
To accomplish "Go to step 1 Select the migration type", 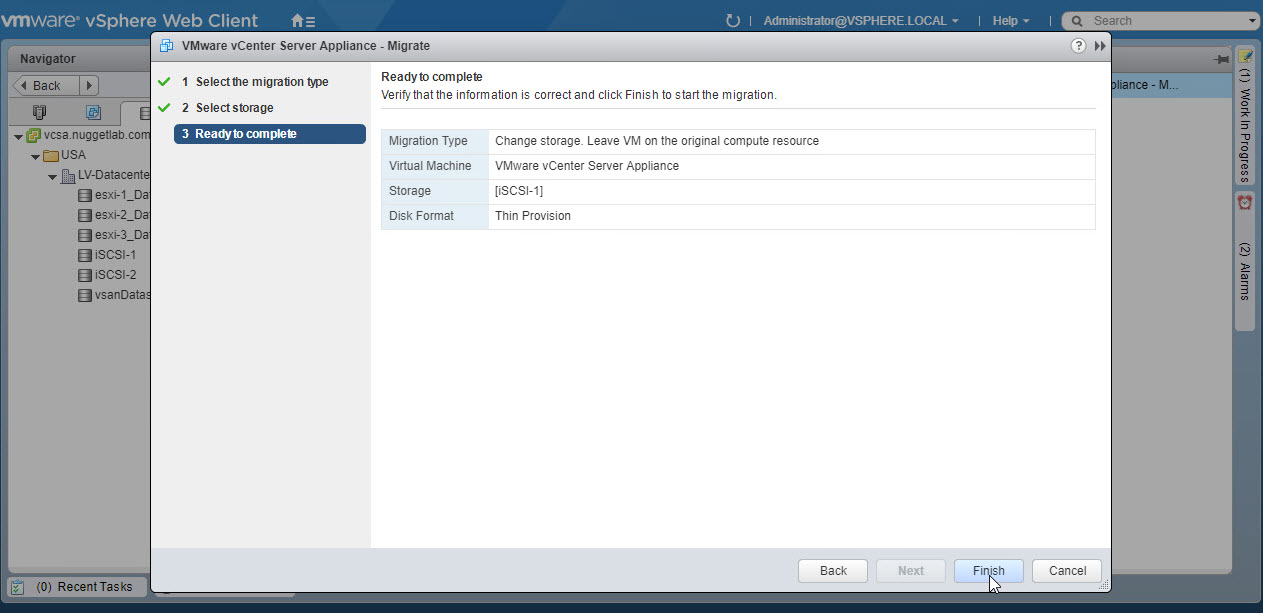I will point(261,82).
